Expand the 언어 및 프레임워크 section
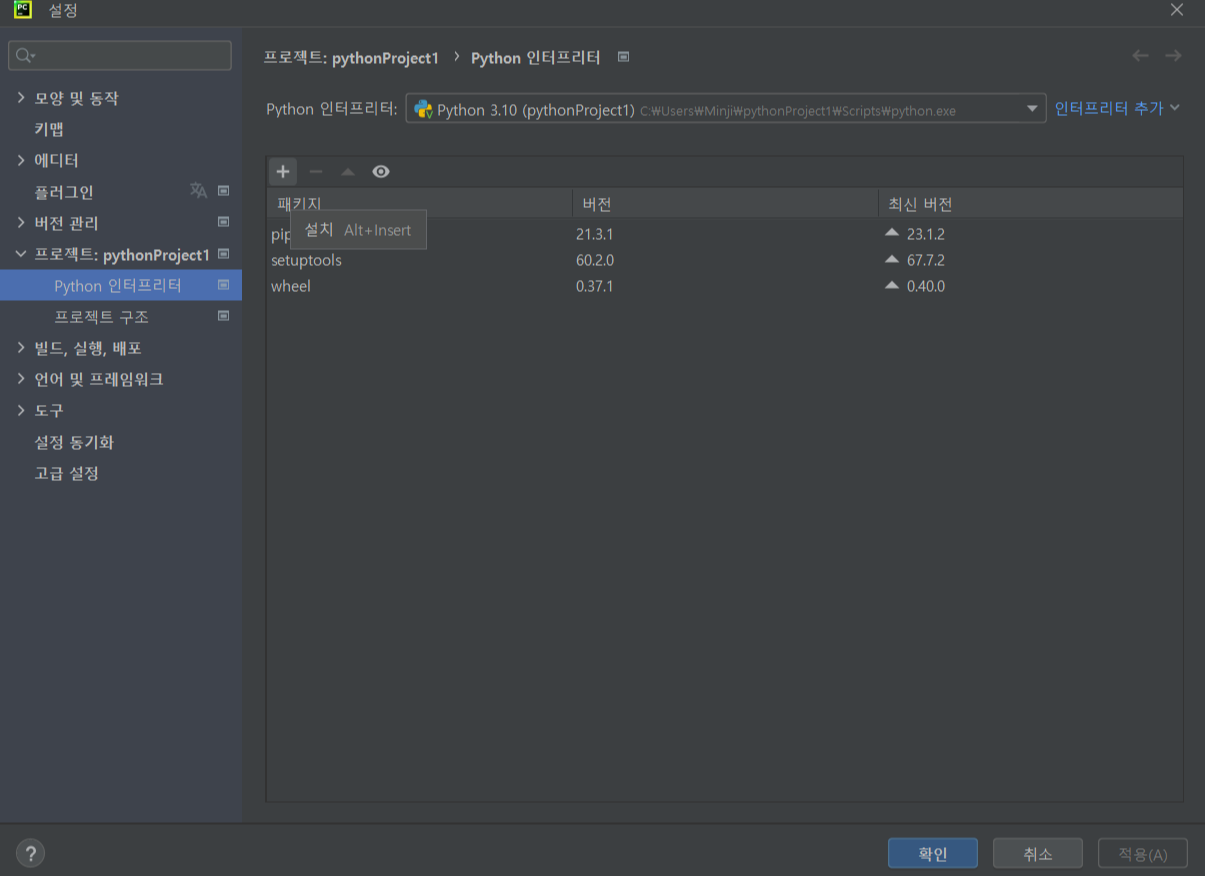Screen dimensions: 1205x876 21,379
